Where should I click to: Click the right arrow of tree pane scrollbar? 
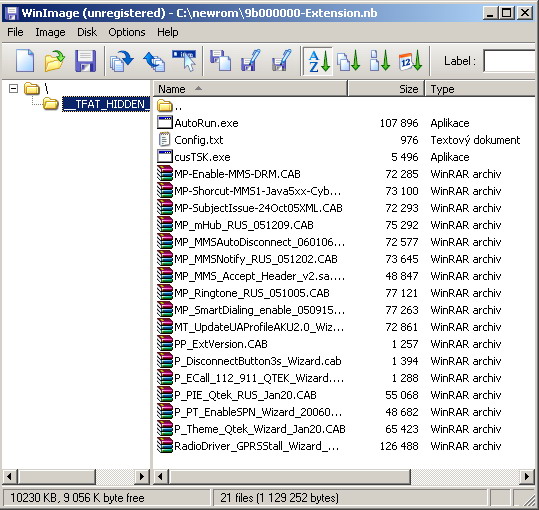coord(141,476)
